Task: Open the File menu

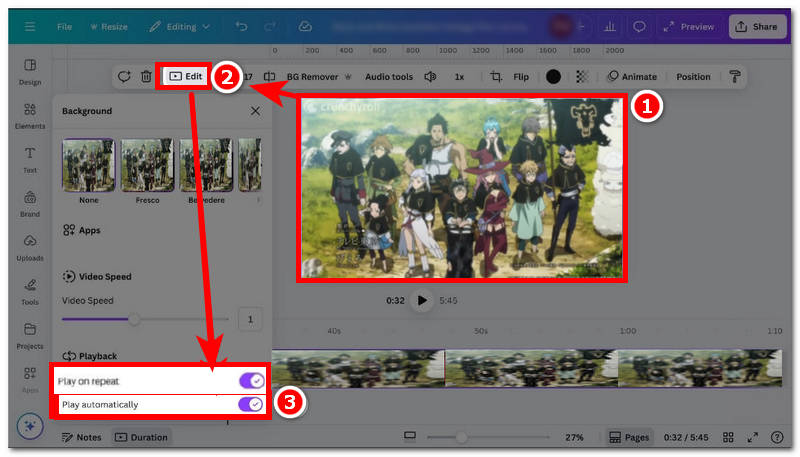Action: (x=64, y=26)
